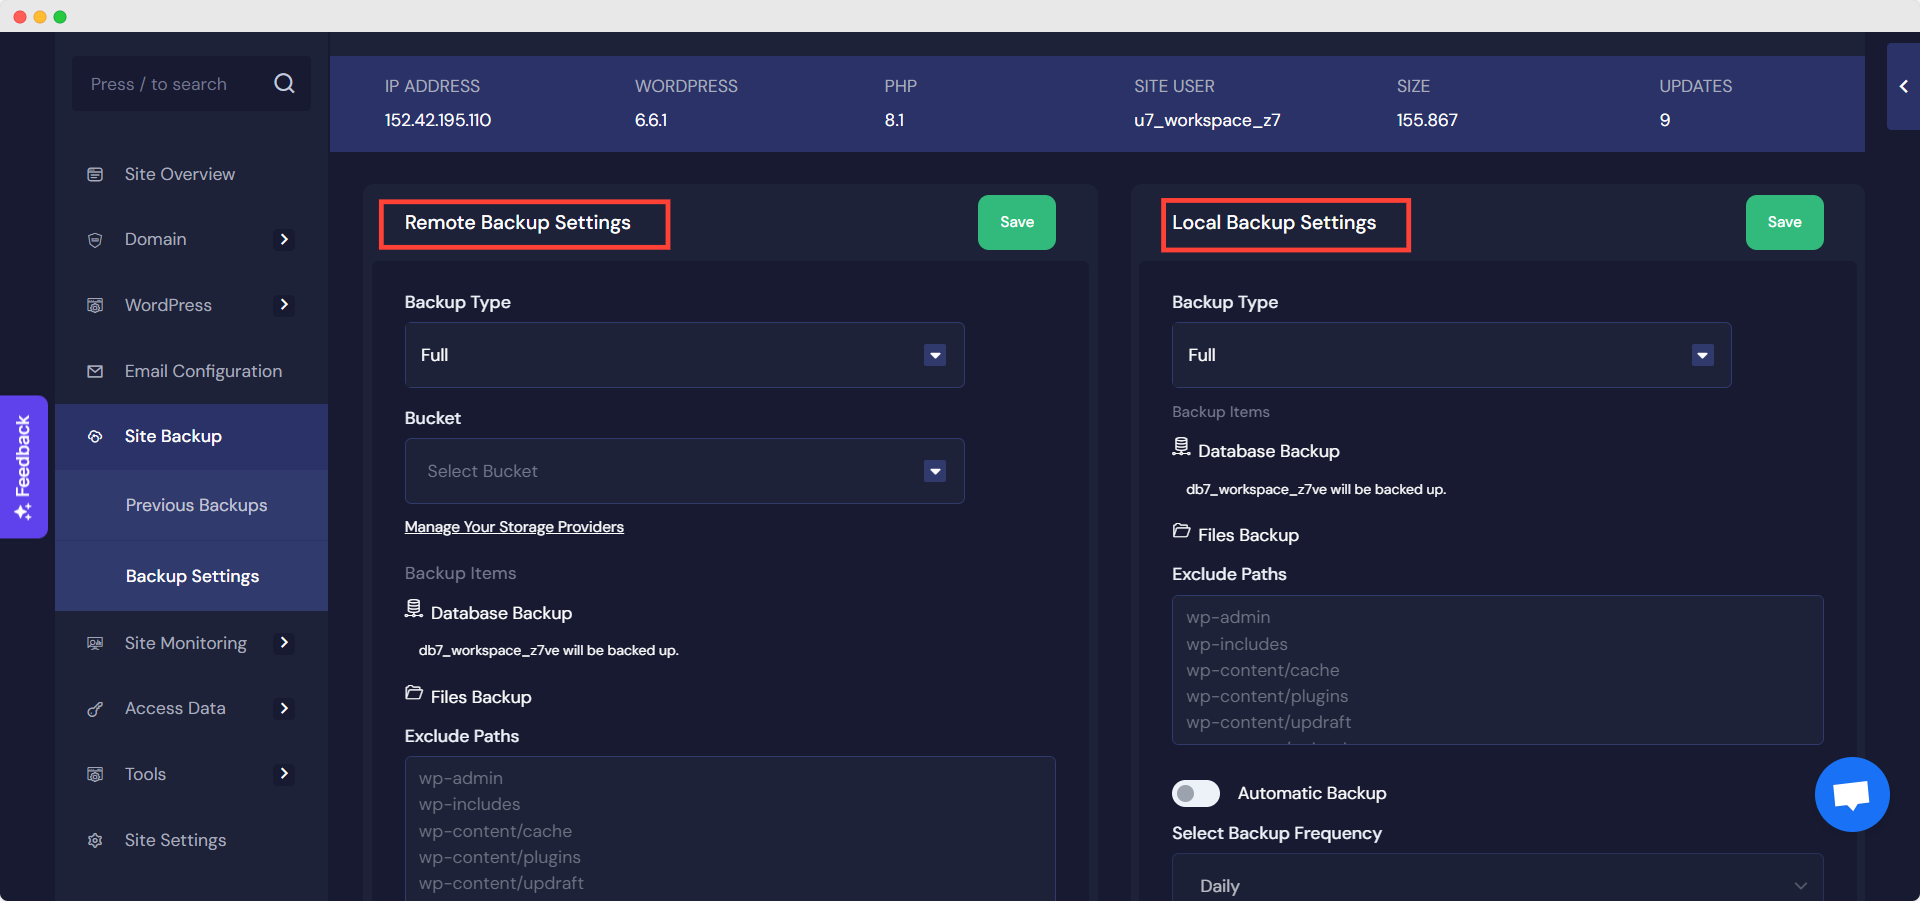Screen dimensions: 1920x901
Task: Click the search magnifier icon
Action: point(284,83)
